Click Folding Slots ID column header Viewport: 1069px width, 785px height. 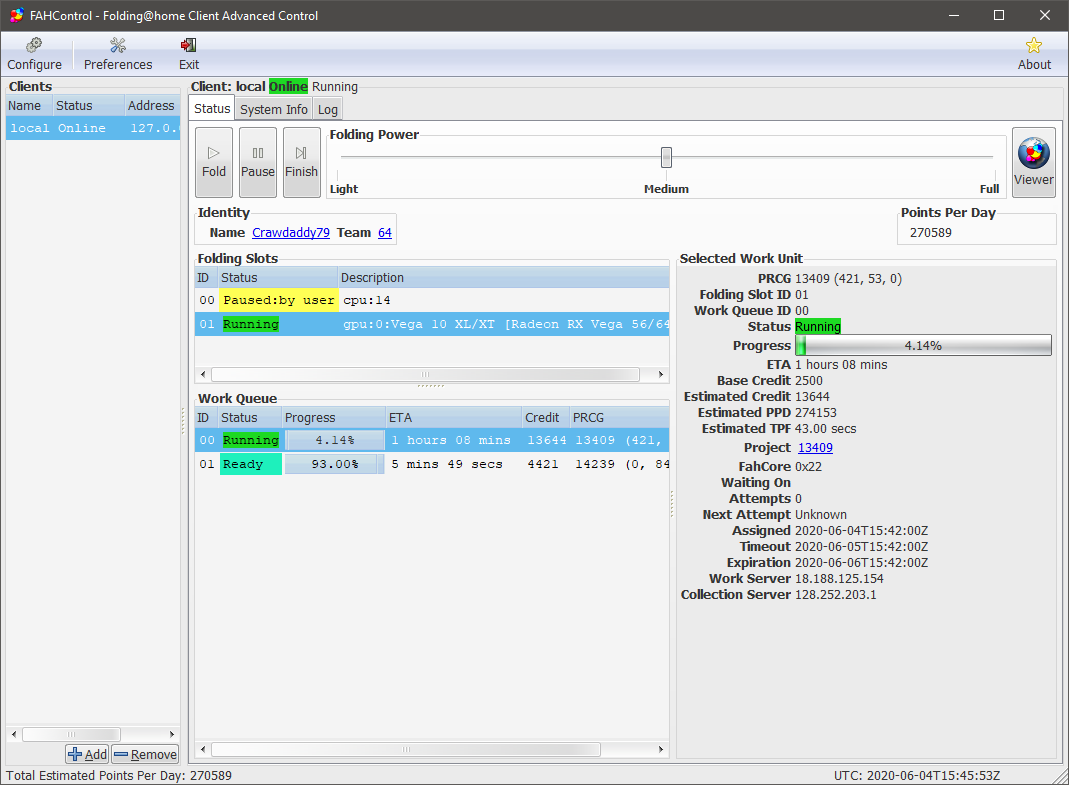click(x=207, y=278)
